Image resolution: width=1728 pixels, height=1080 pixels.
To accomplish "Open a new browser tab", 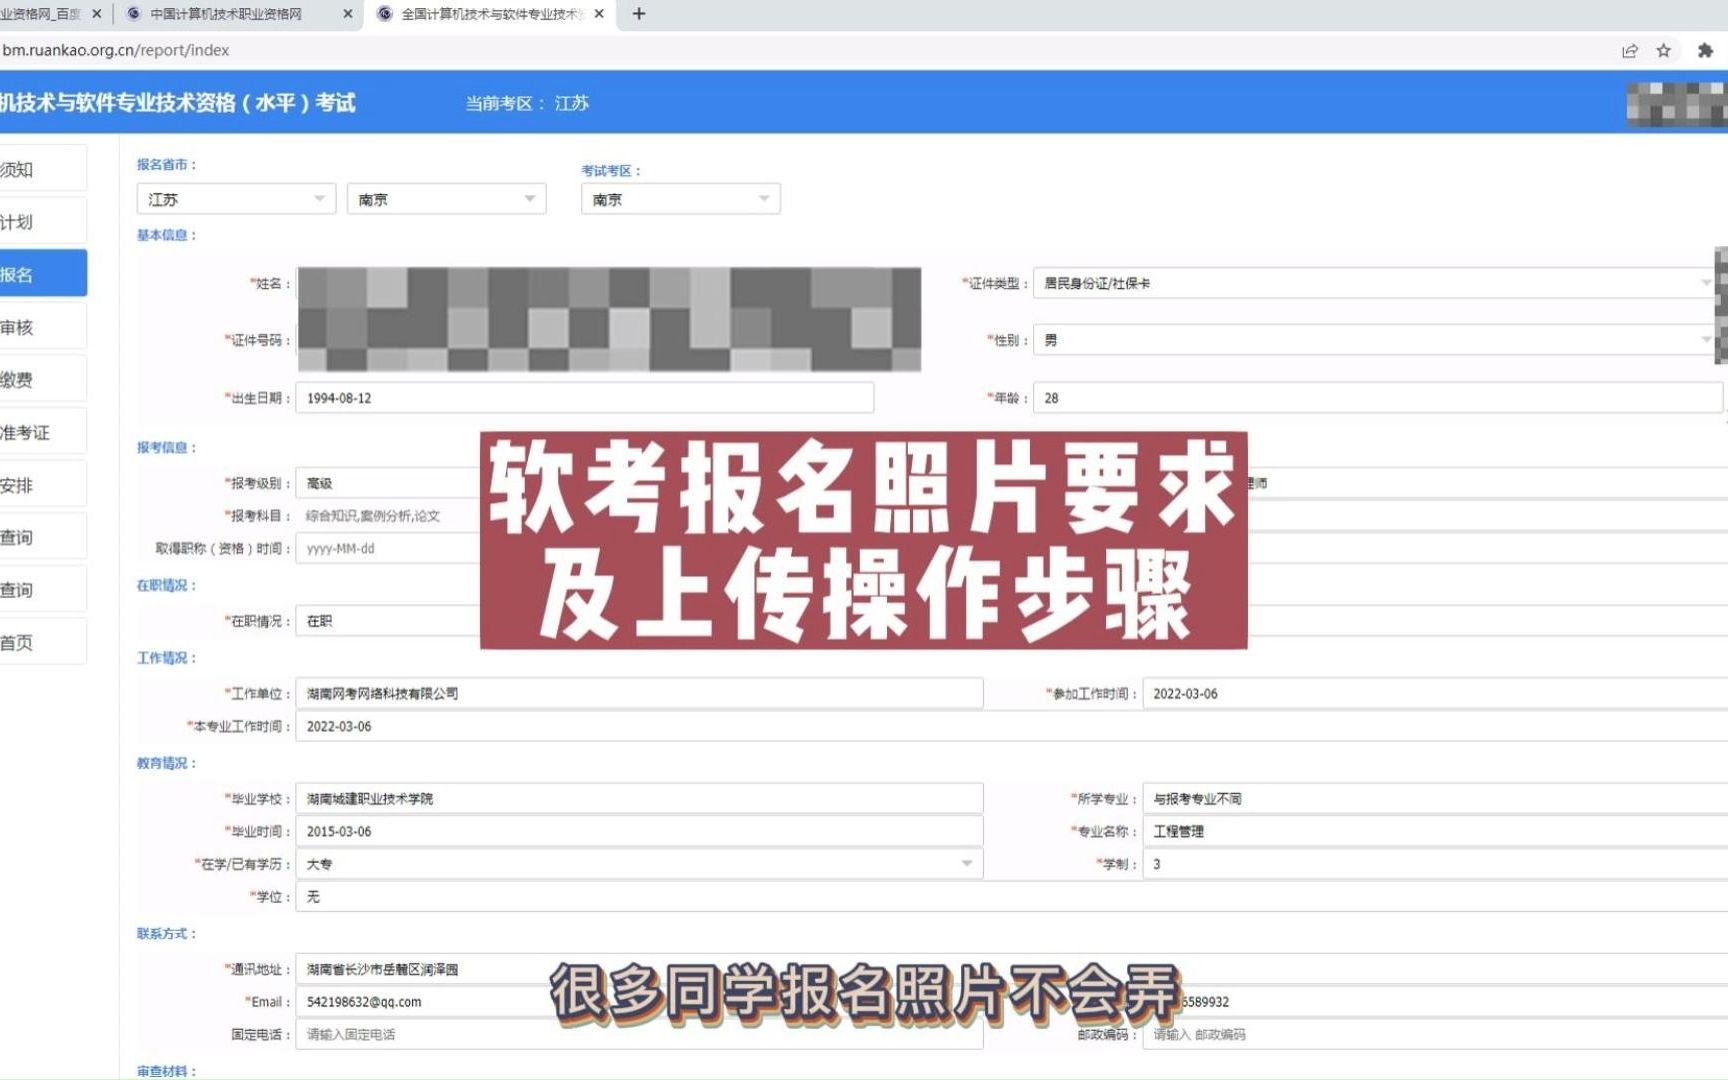I will pyautogui.click(x=639, y=14).
